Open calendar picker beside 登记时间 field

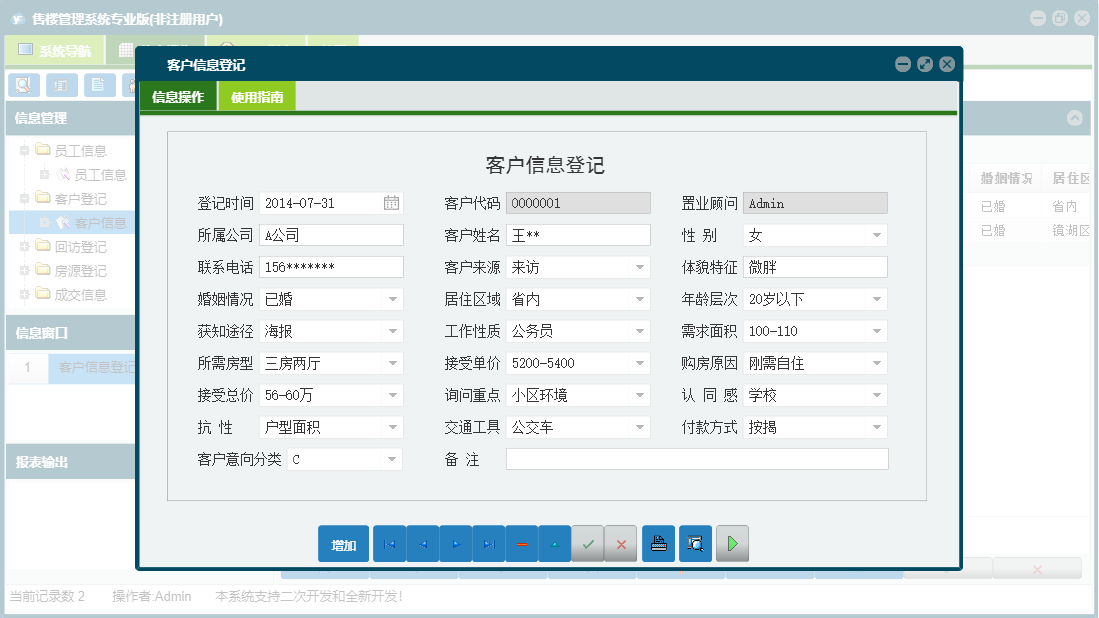(392, 203)
